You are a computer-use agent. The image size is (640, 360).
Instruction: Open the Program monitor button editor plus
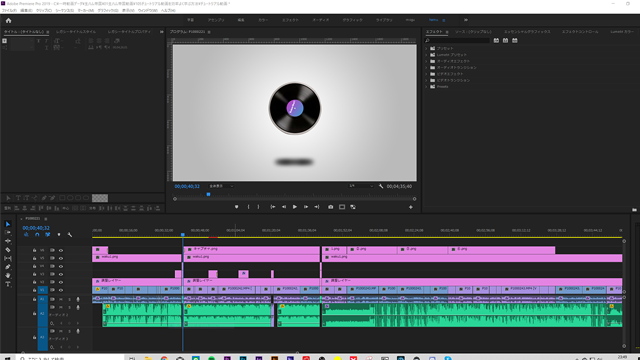click(411, 207)
